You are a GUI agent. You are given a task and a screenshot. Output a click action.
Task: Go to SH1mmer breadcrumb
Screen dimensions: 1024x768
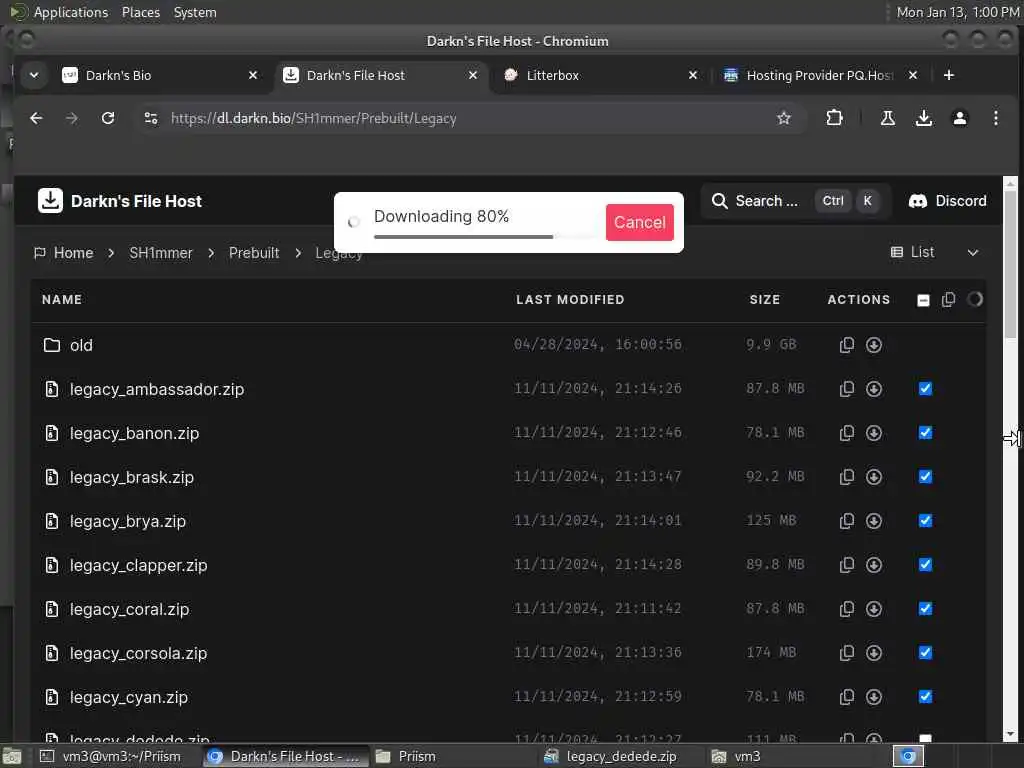coord(161,253)
